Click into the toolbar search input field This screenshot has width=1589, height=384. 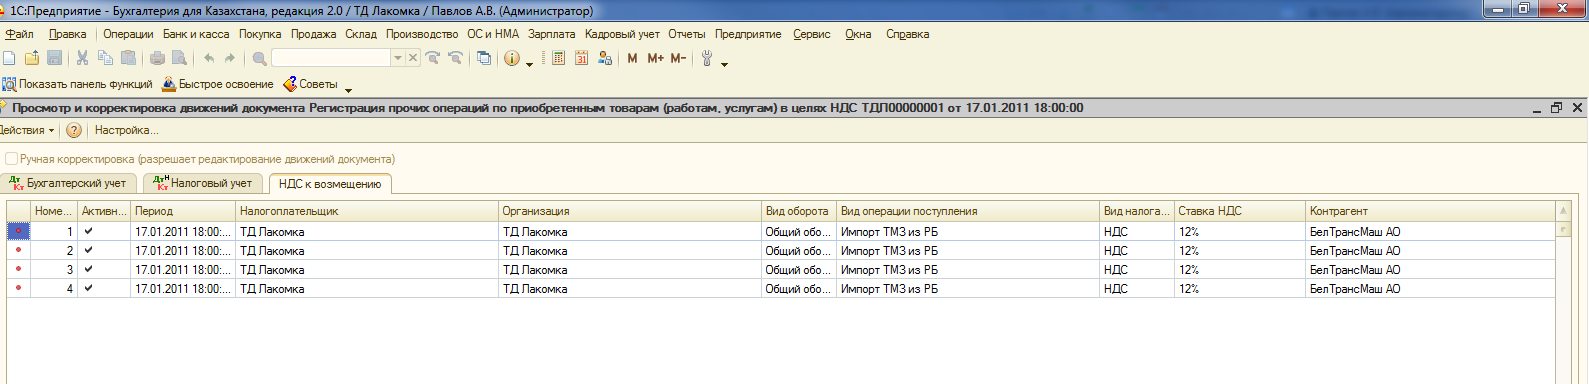(x=331, y=58)
